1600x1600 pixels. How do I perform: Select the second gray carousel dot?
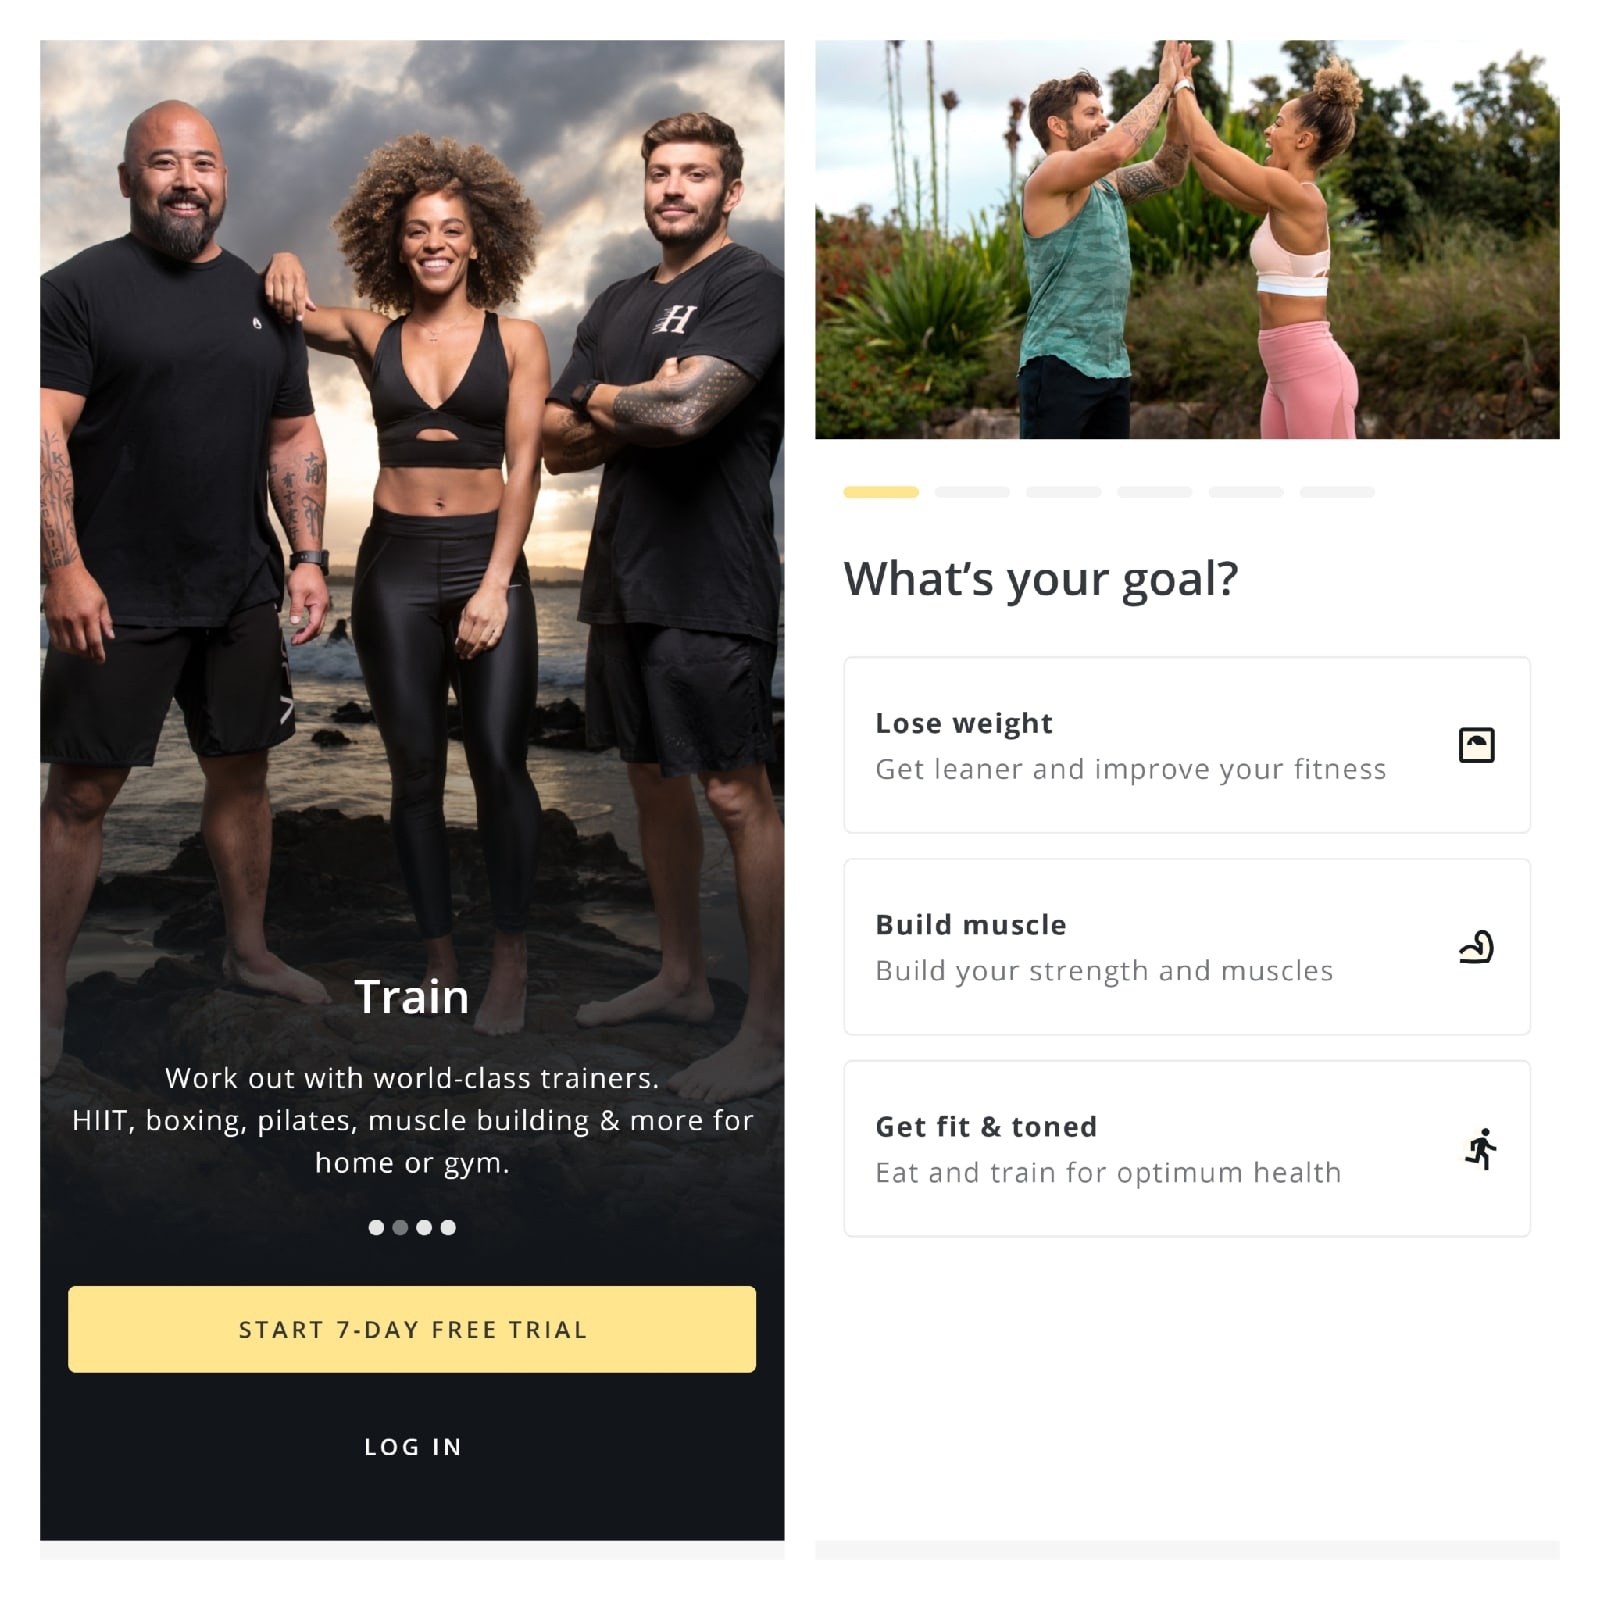(x=400, y=1227)
